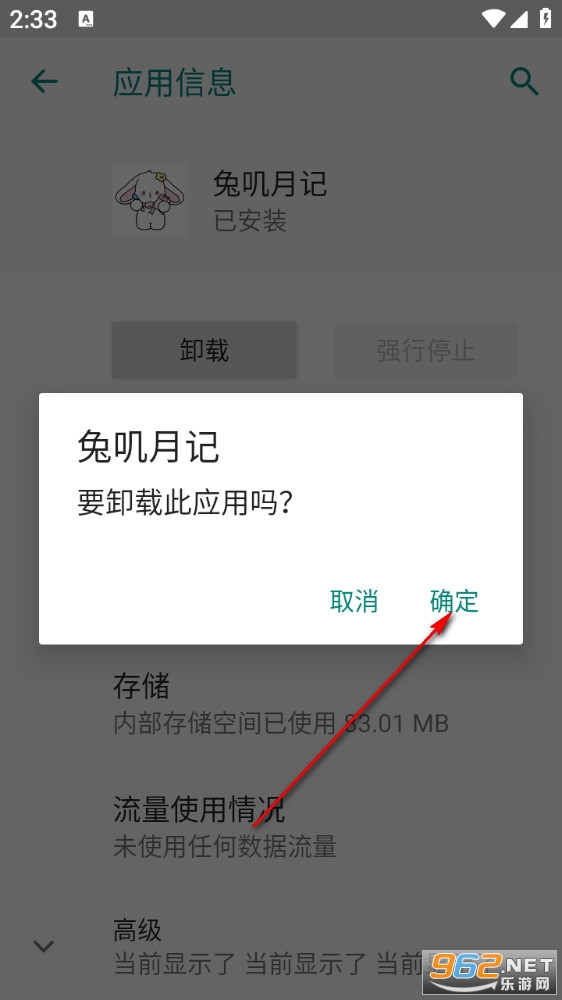Confirm uninstall with 确定

point(454,601)
